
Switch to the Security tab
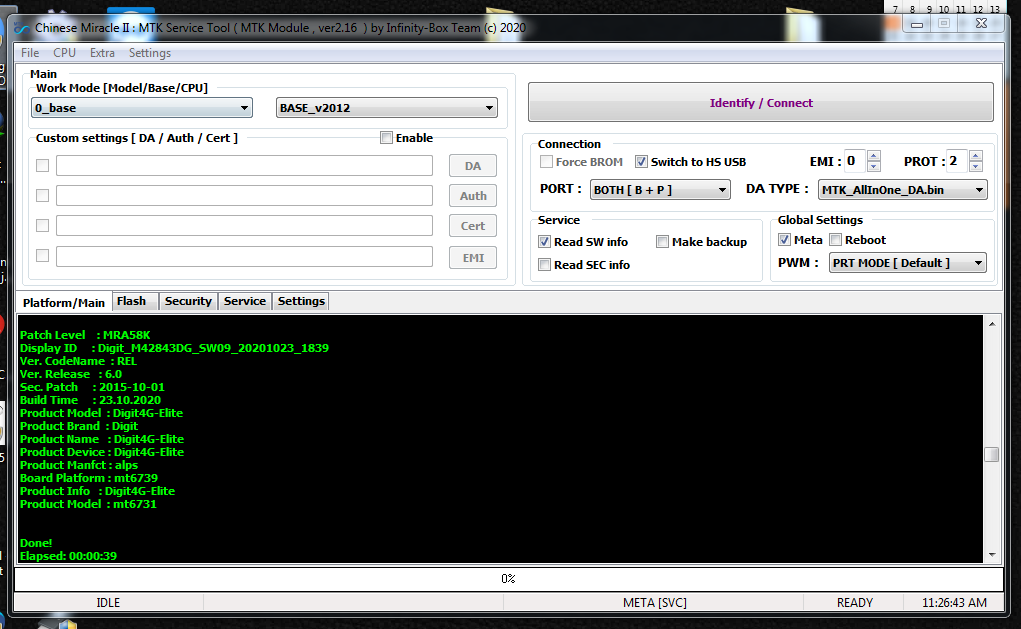[x=188, y=301]
